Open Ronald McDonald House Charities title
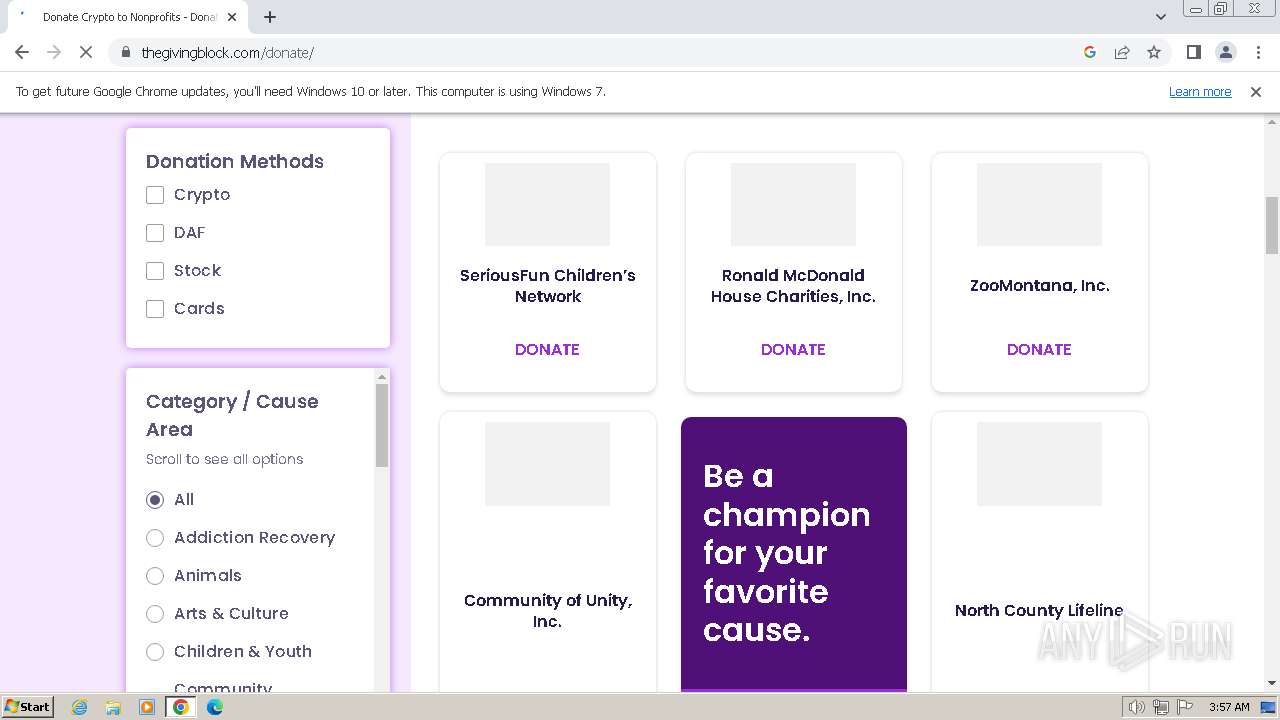The image size is (1280, 720). pos(793,286)
